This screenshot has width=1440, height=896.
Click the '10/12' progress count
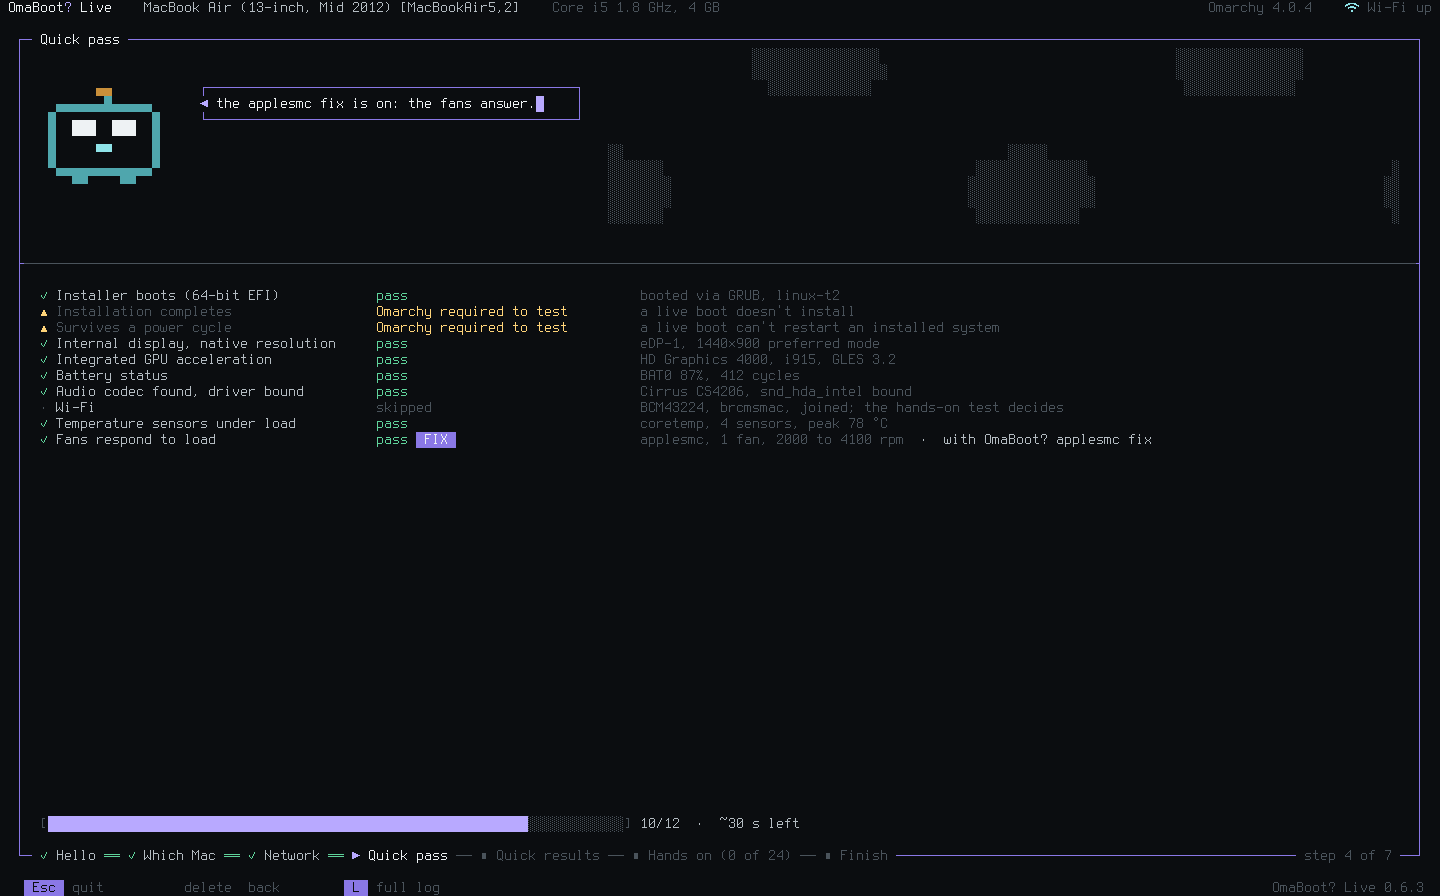[660, 823]
